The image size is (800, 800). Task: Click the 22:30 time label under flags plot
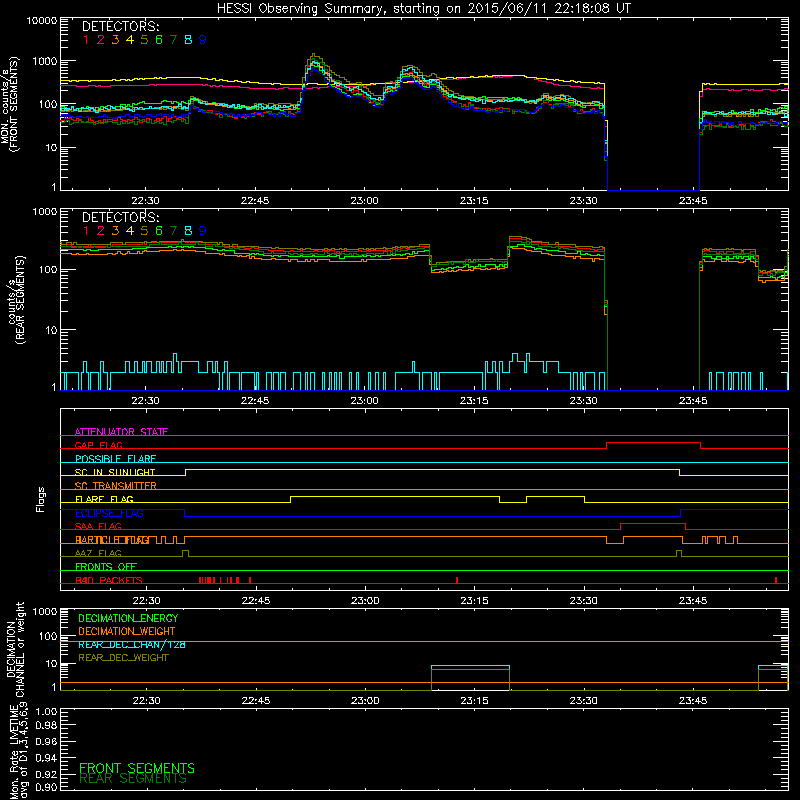click(146, 601)
